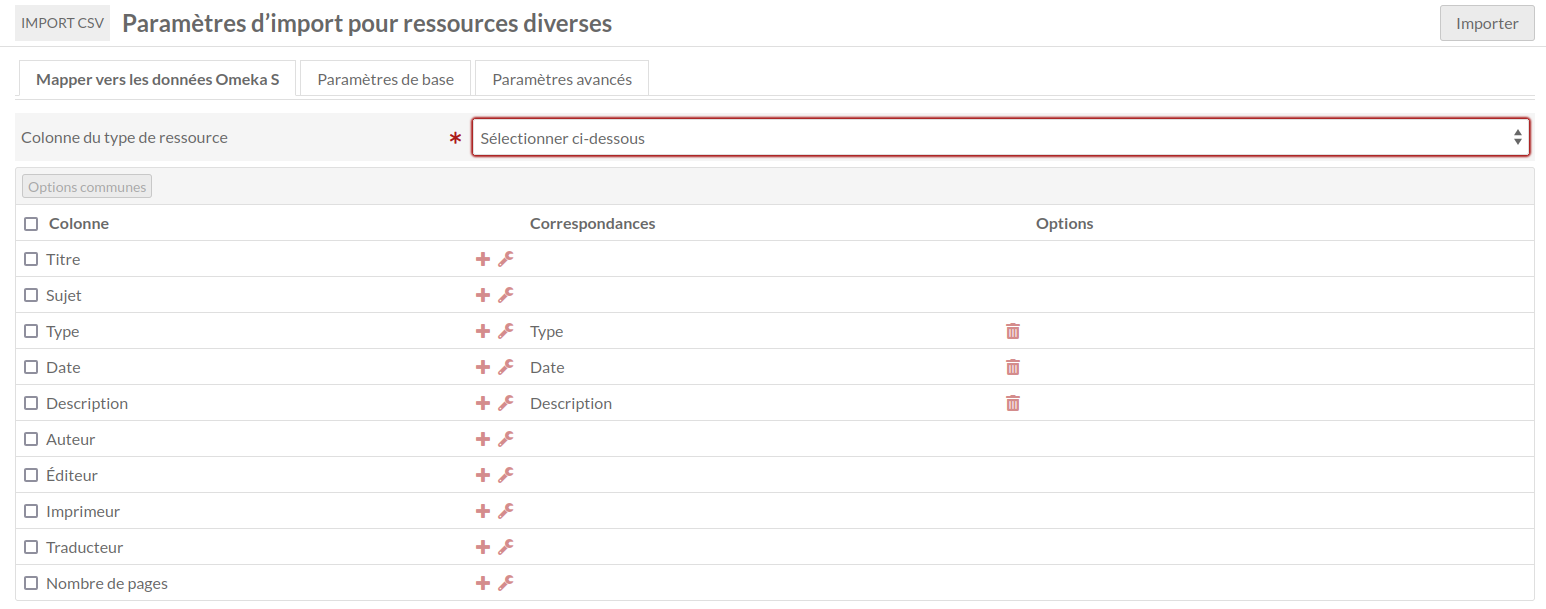Add a mapping for the Traducteur row

482,547
